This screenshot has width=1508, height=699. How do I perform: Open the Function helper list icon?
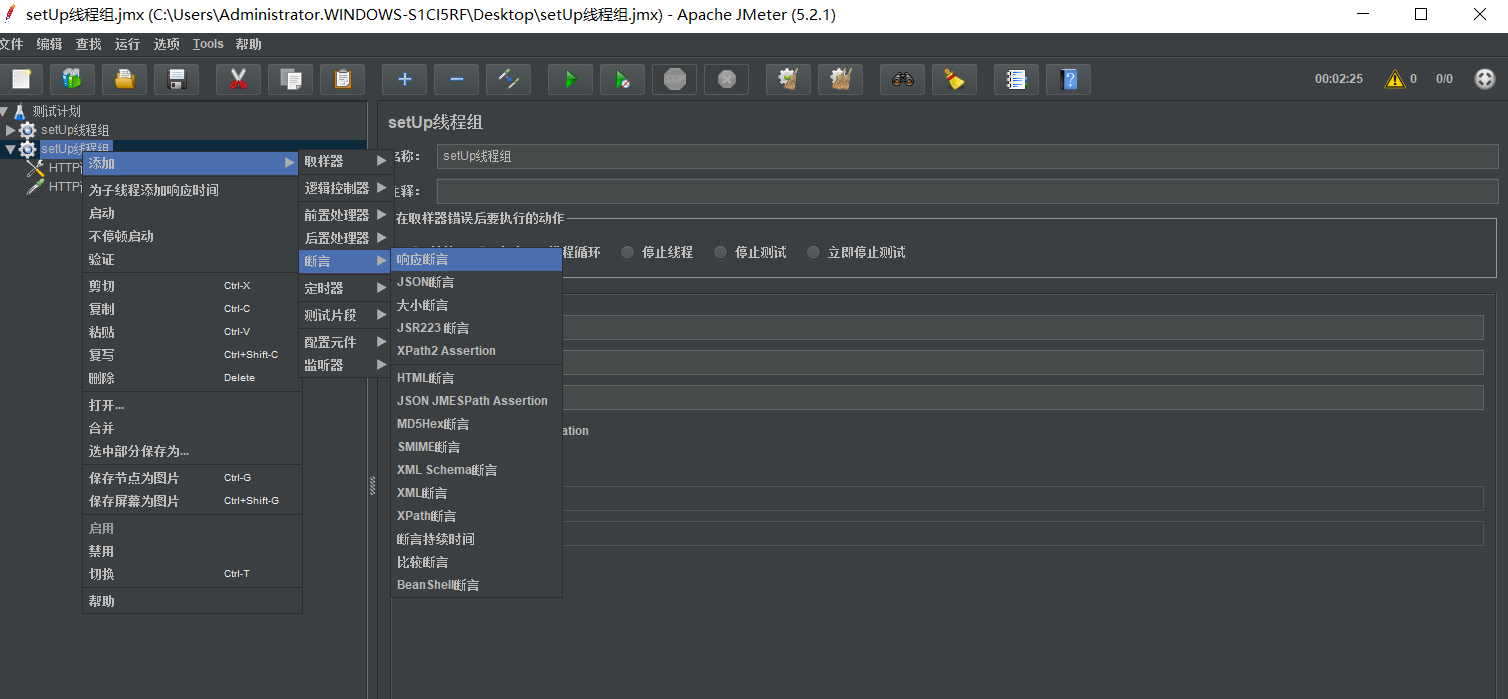pos(1016,79)
